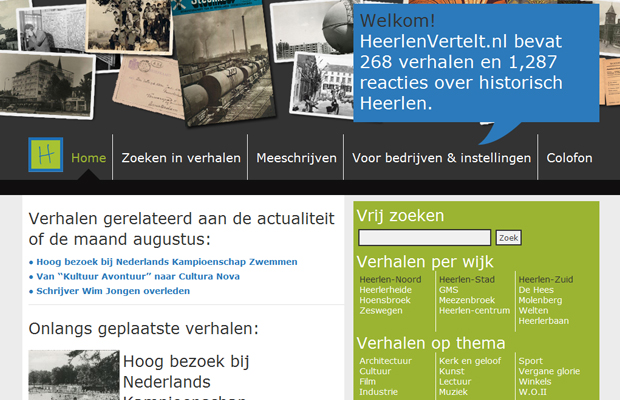Browse Lectuur theme stories
The width and height of the screenshot is (620, 400).
pos(455,381)
